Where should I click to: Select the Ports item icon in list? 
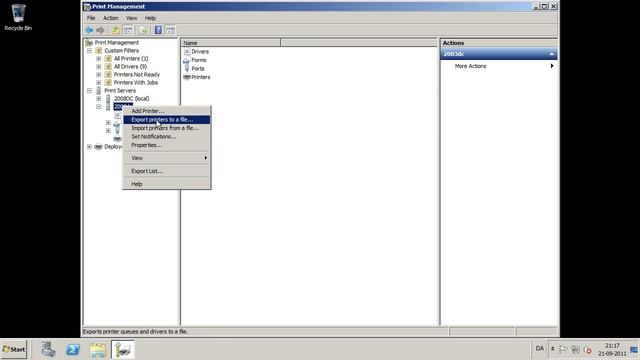(187, 68)
